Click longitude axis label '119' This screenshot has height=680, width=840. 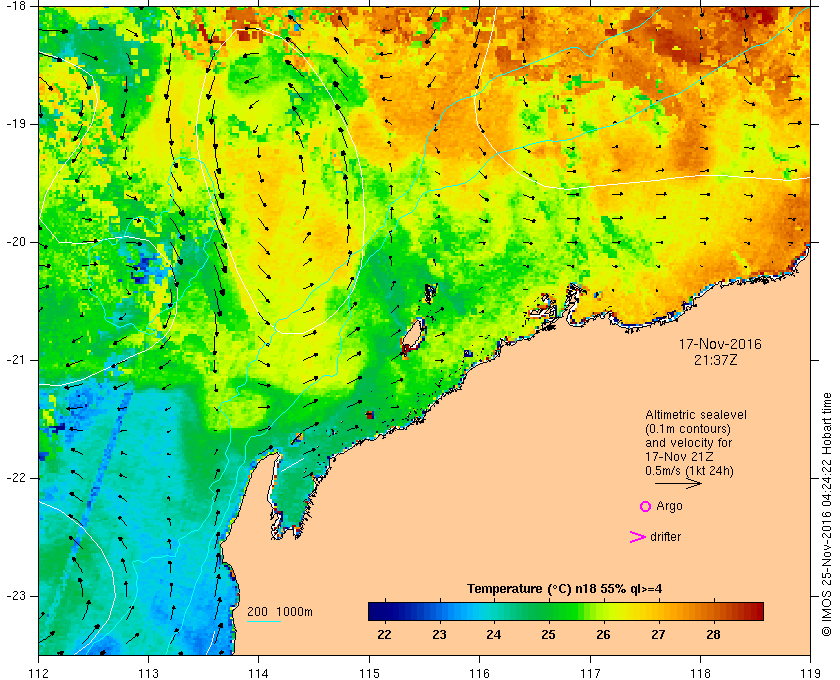(x=811, y=673)
